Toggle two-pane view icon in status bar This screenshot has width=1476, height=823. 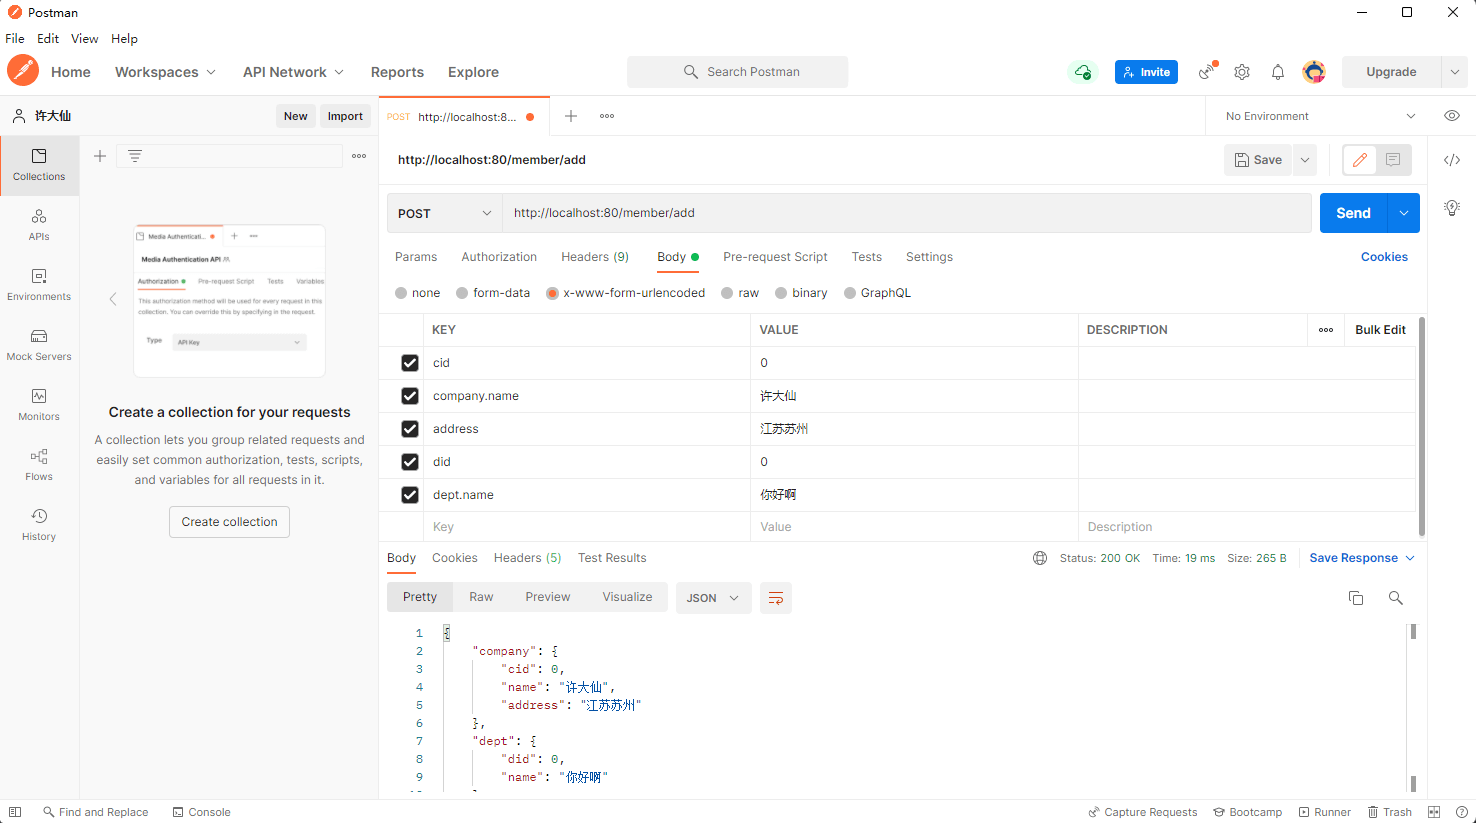[x=1434, y=812]
